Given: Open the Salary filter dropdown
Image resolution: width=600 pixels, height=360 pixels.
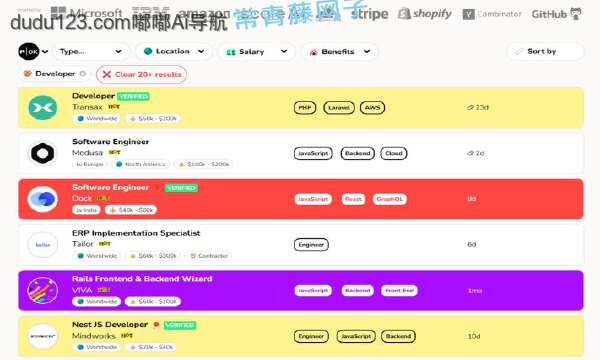Looking at the screenshot, I should tap(257, 51).
